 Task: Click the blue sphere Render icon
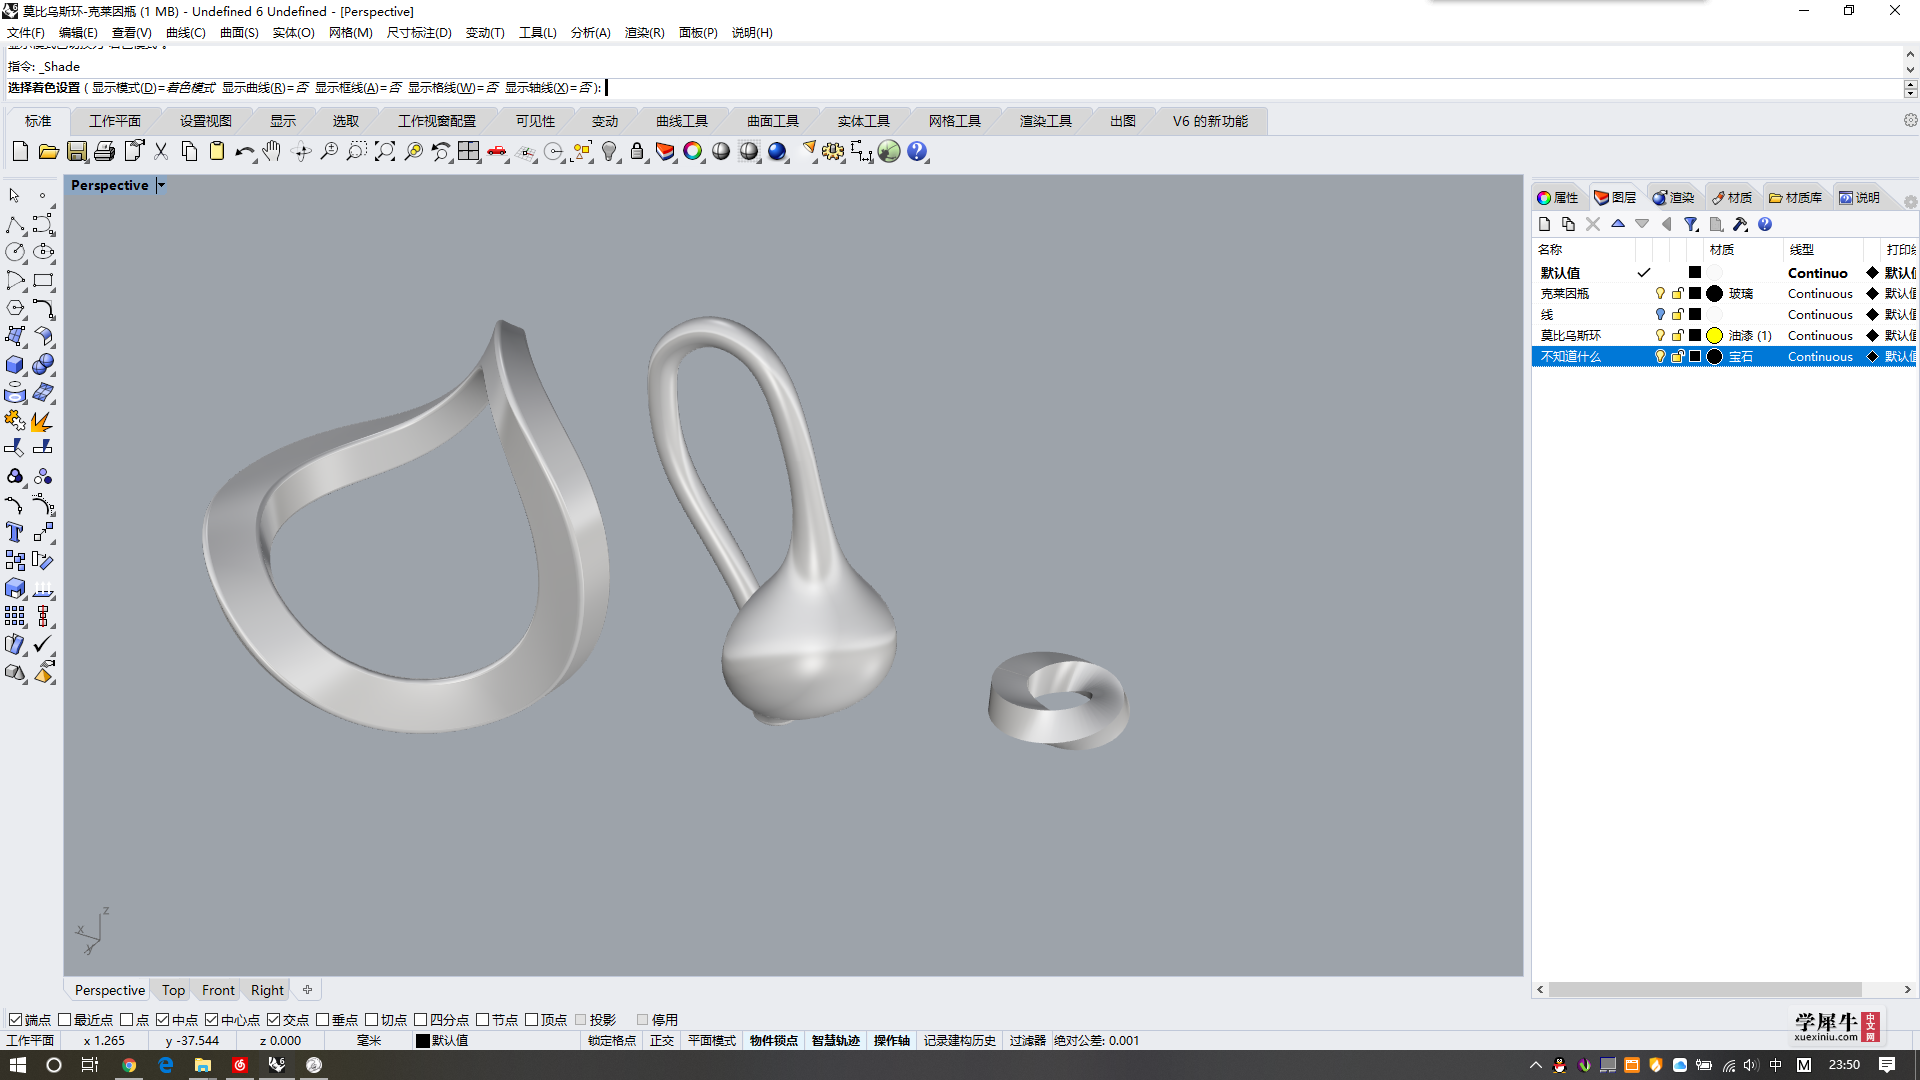click(x=777, y=152)
